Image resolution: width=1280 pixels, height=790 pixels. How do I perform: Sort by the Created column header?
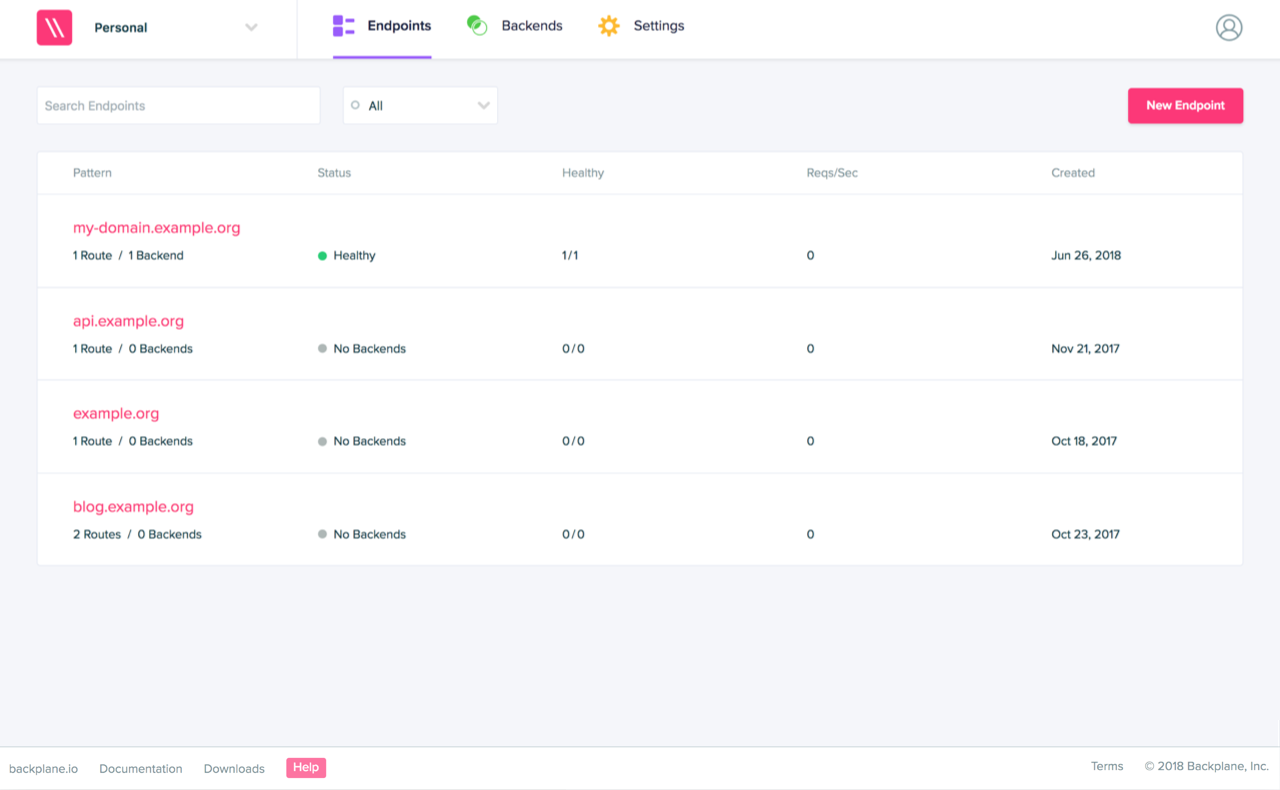click(1072, 173)
